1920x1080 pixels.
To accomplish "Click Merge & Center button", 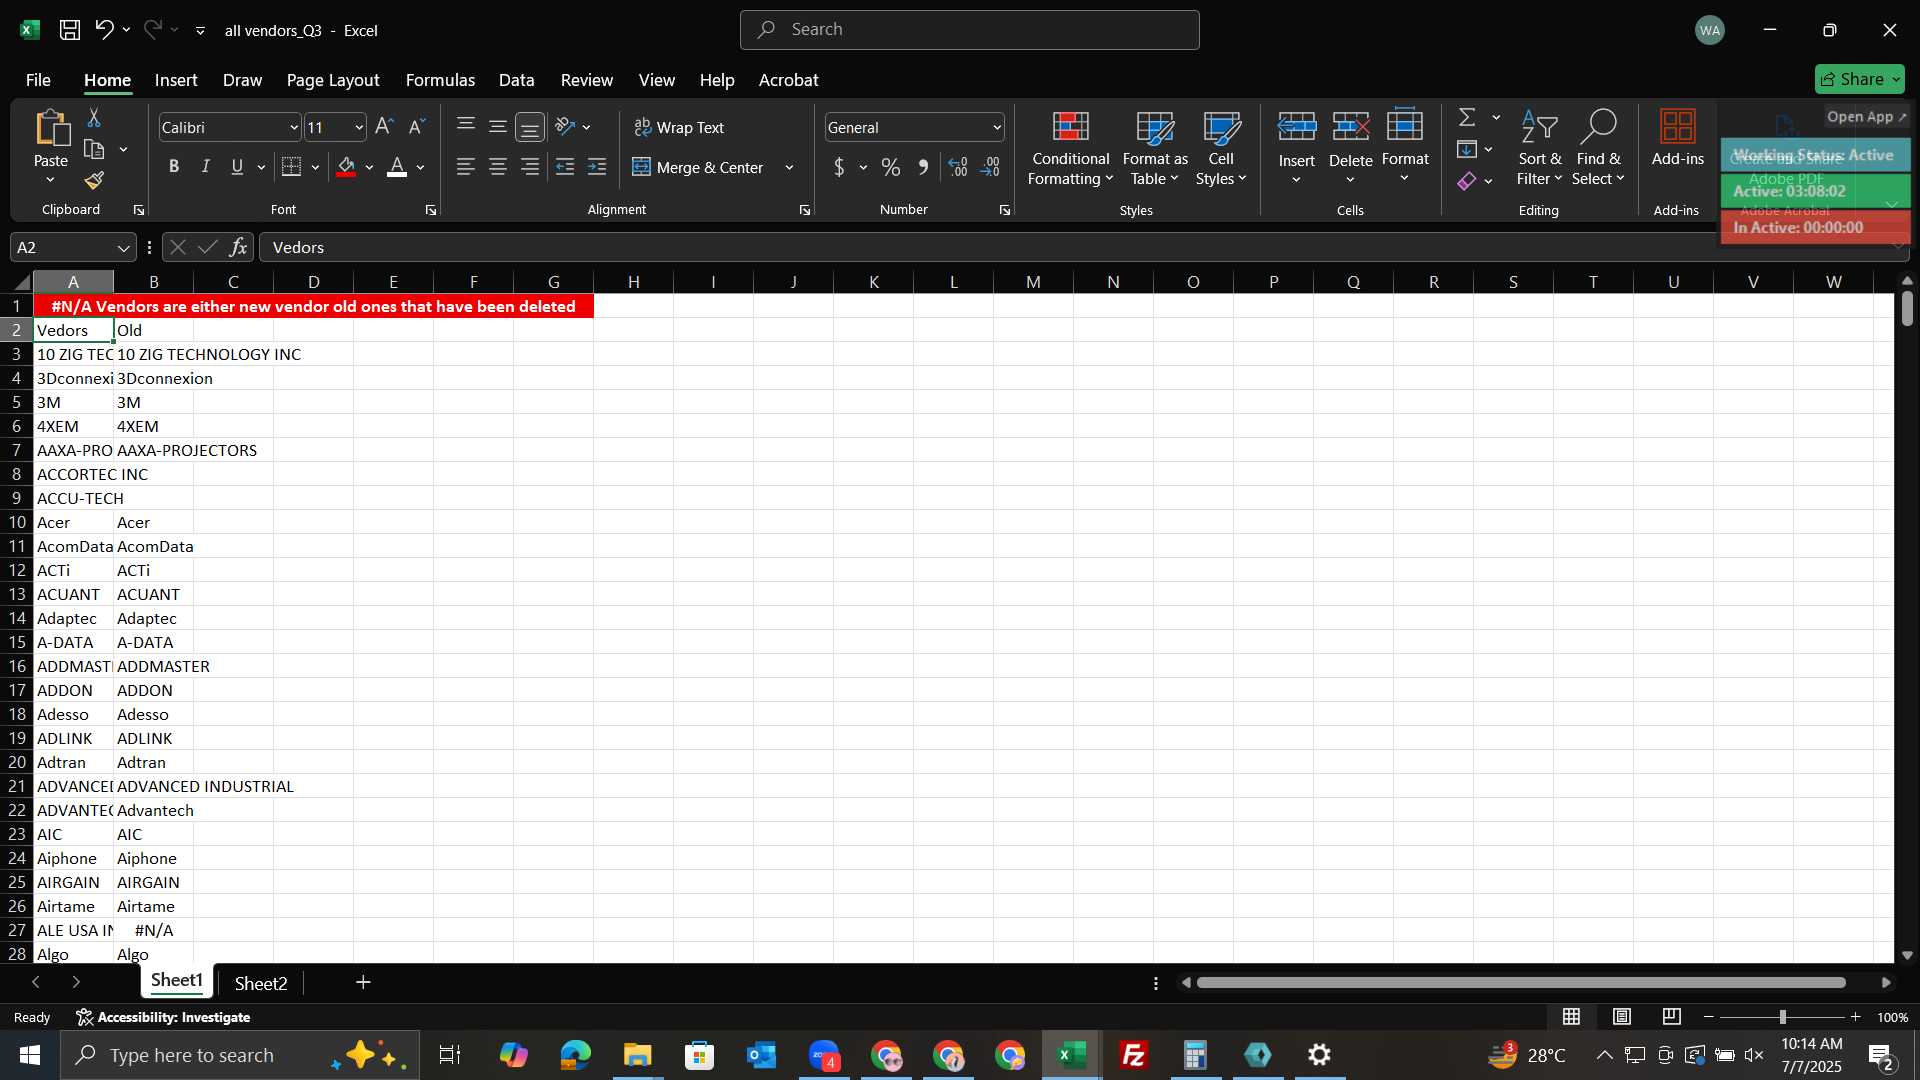I will (x=698, y=167).
